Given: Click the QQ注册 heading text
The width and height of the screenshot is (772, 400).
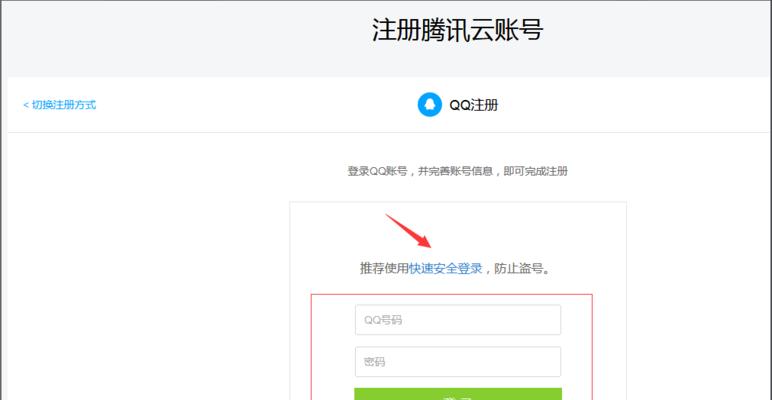Looking at the screenshot, I should 474,105.
